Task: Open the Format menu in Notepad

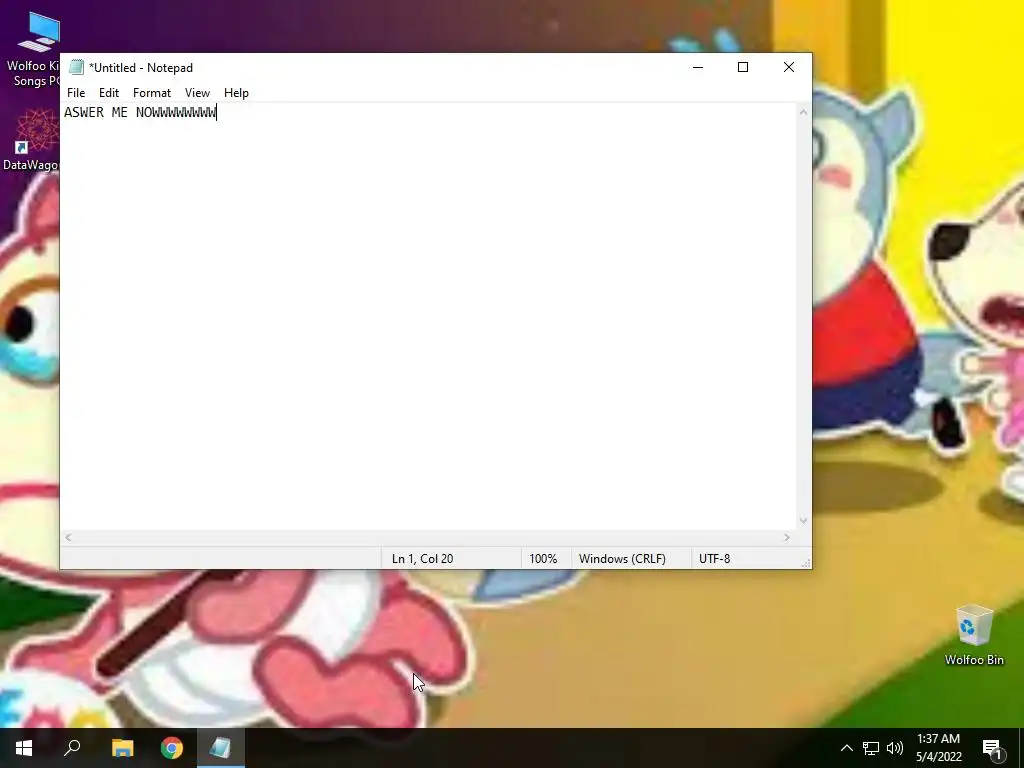Action: coord(152,93)
